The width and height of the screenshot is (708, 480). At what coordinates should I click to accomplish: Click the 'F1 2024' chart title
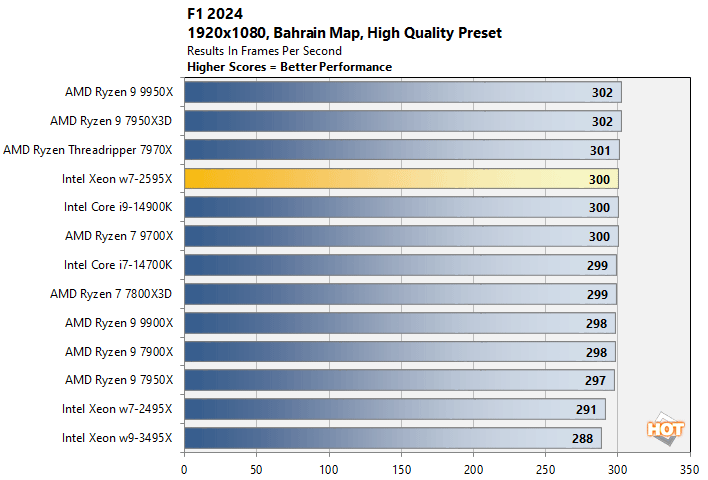click(x=215, y=14)
